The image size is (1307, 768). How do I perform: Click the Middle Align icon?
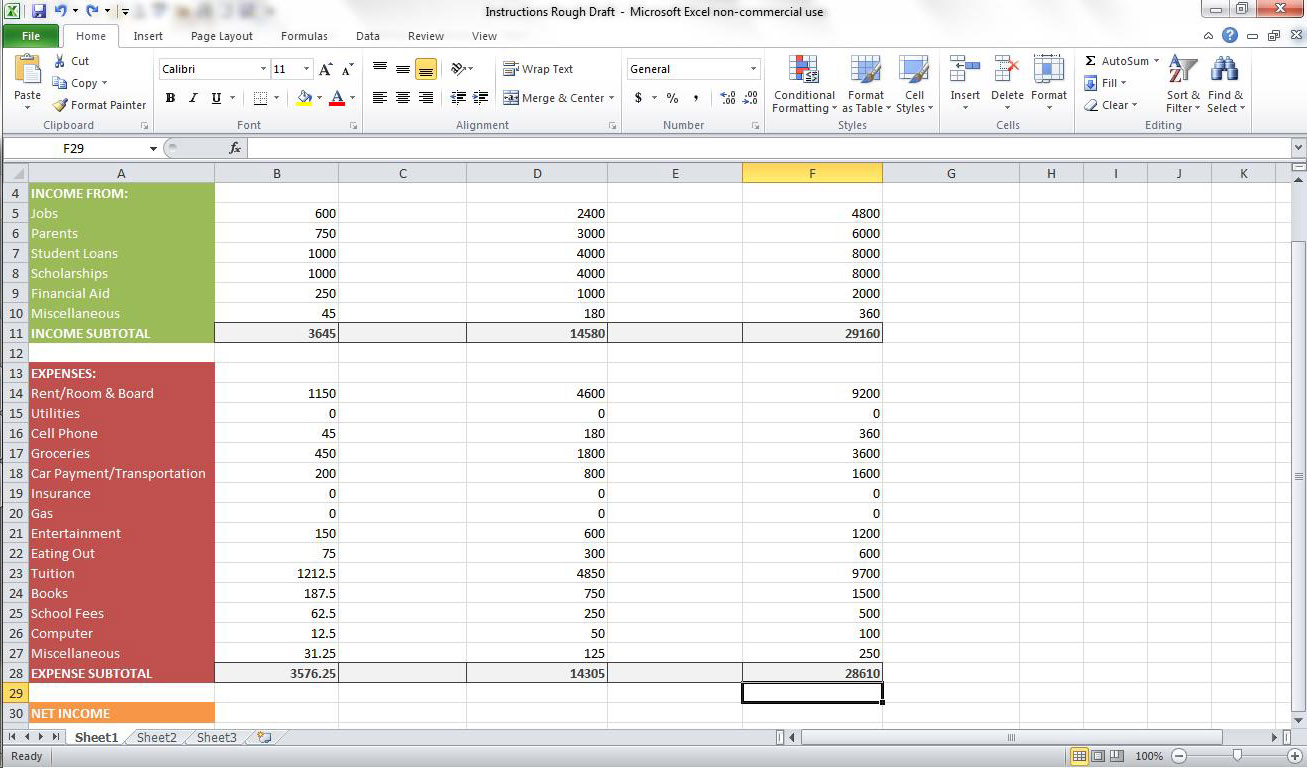(402, 69)
